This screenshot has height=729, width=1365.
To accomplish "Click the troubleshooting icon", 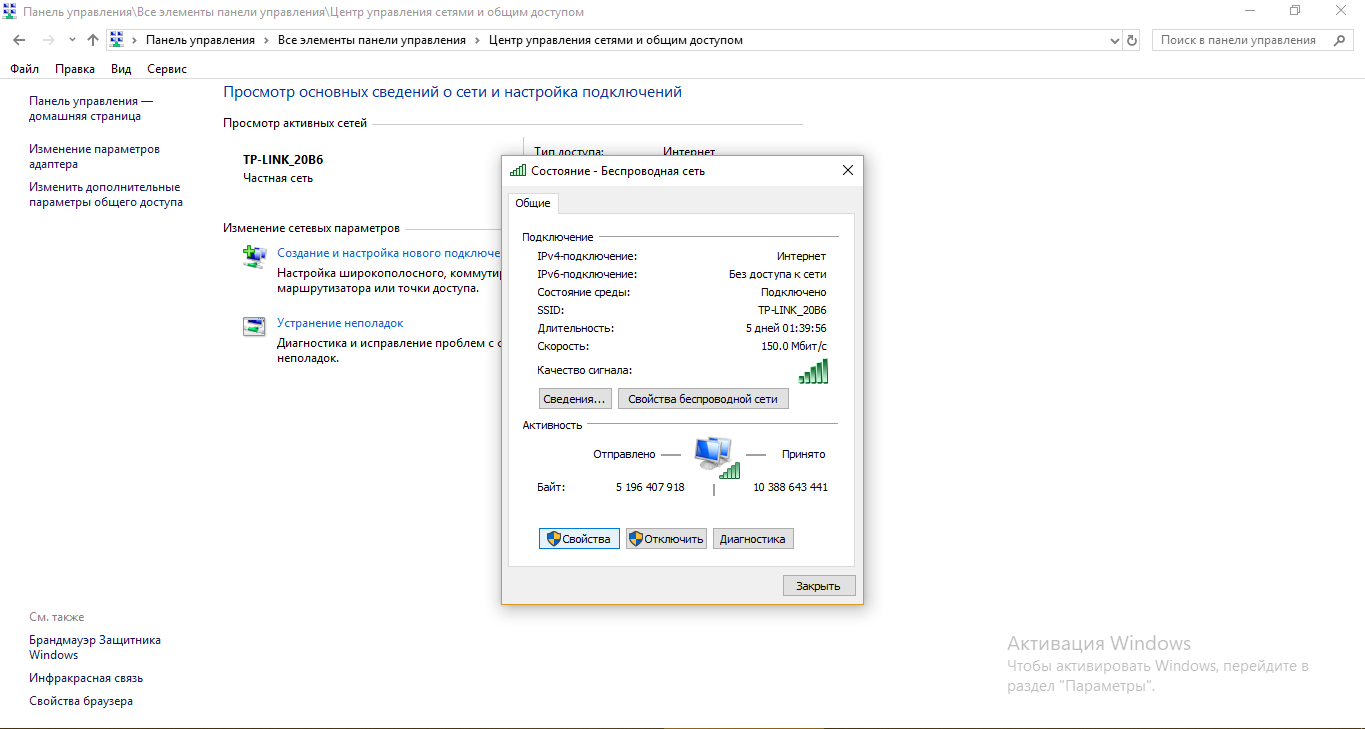I will (254, 326).
